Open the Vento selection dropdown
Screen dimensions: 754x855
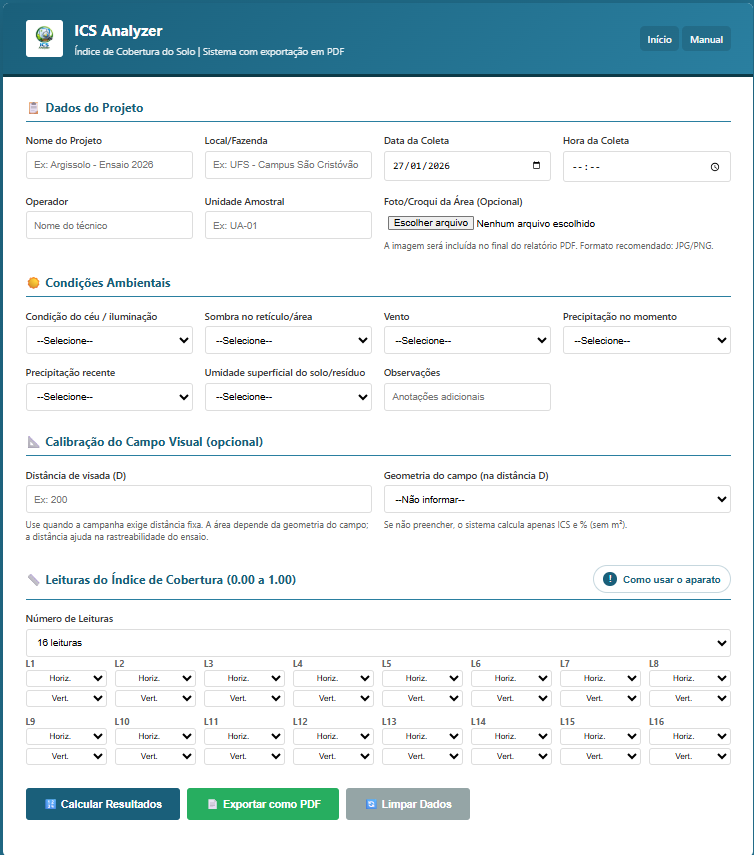tap(467, 340)
